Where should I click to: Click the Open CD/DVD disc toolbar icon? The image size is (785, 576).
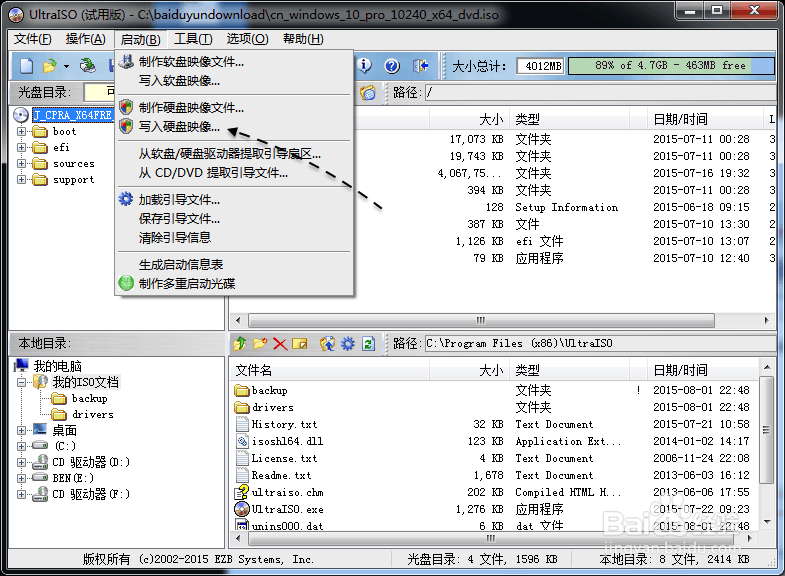click(x=88, y=66)
